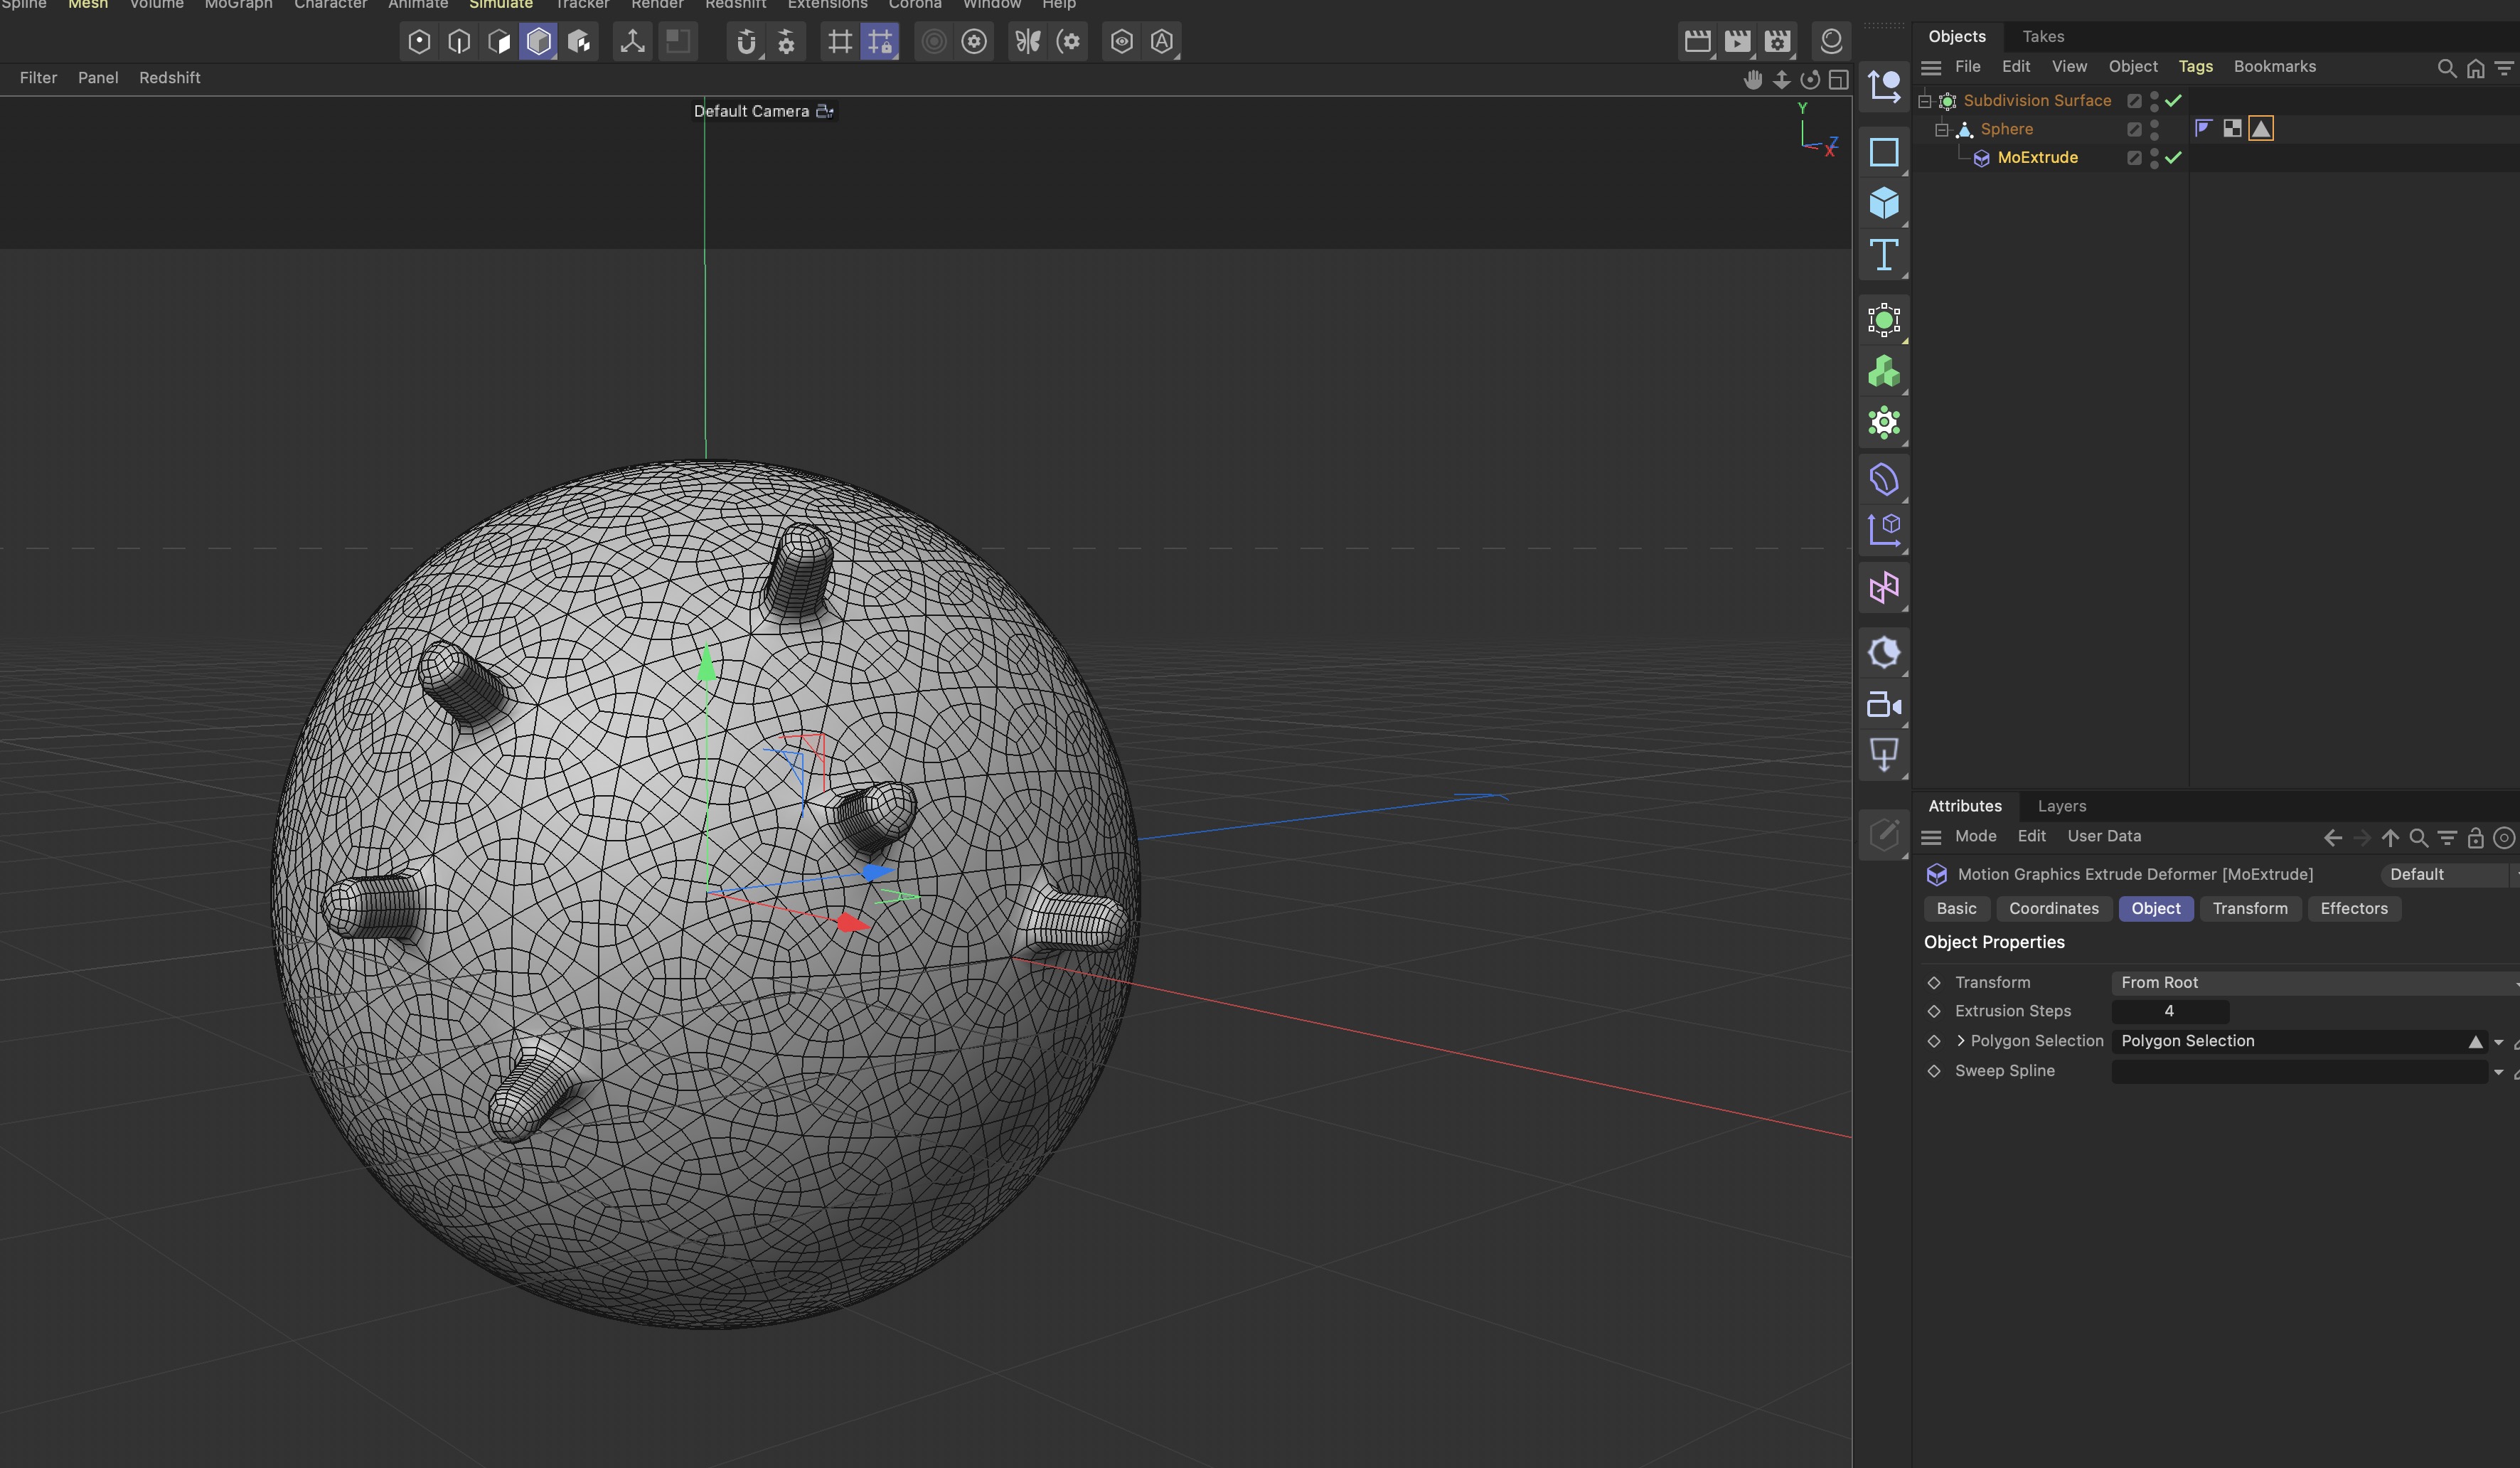Open the Cube primitive tool in sidebar
Screen dimensions: 2520x1468
click(x=1884, y=204)
